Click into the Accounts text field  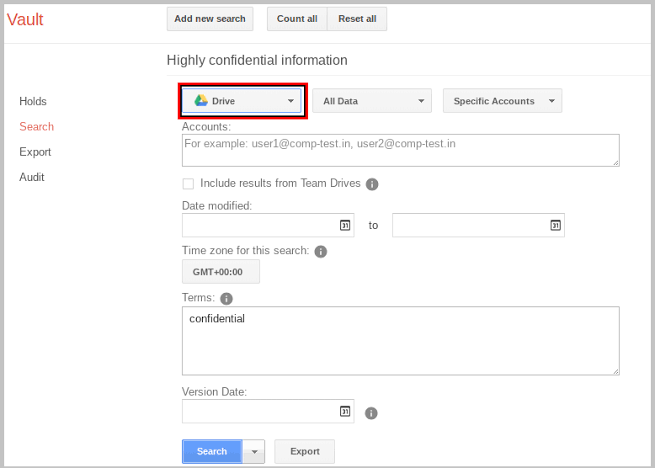click(x=400, y=150)
